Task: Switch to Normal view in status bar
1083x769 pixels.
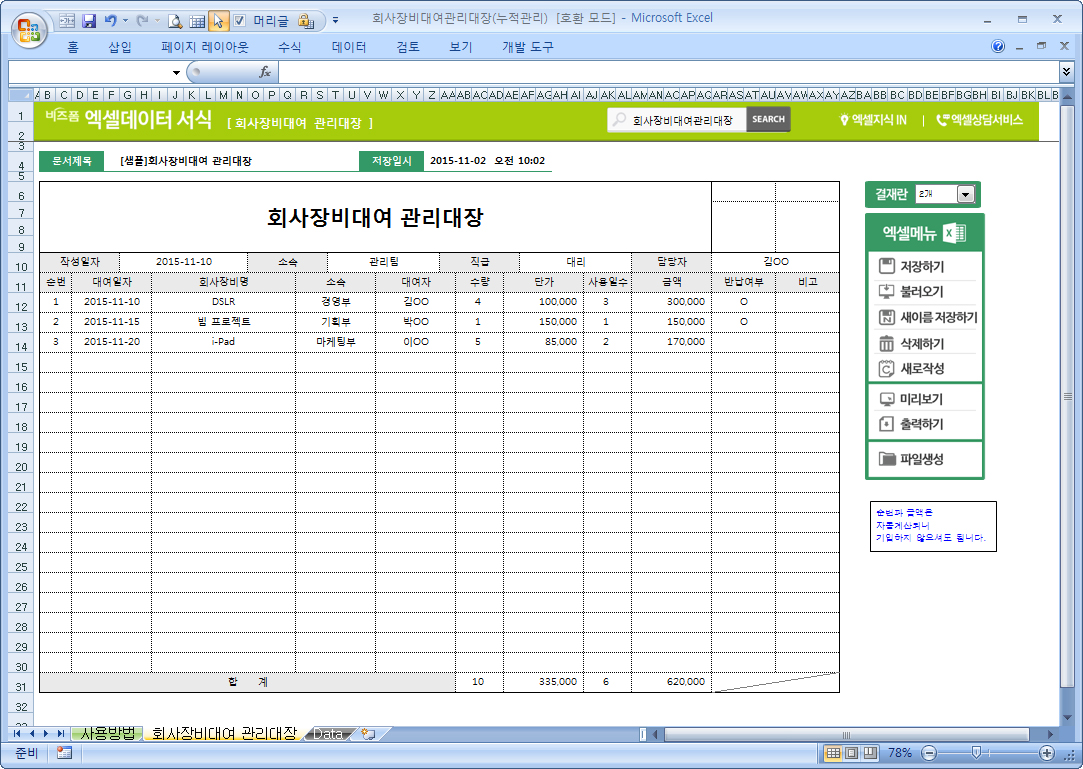Action: pyautogui.click(x=833, y=753)
